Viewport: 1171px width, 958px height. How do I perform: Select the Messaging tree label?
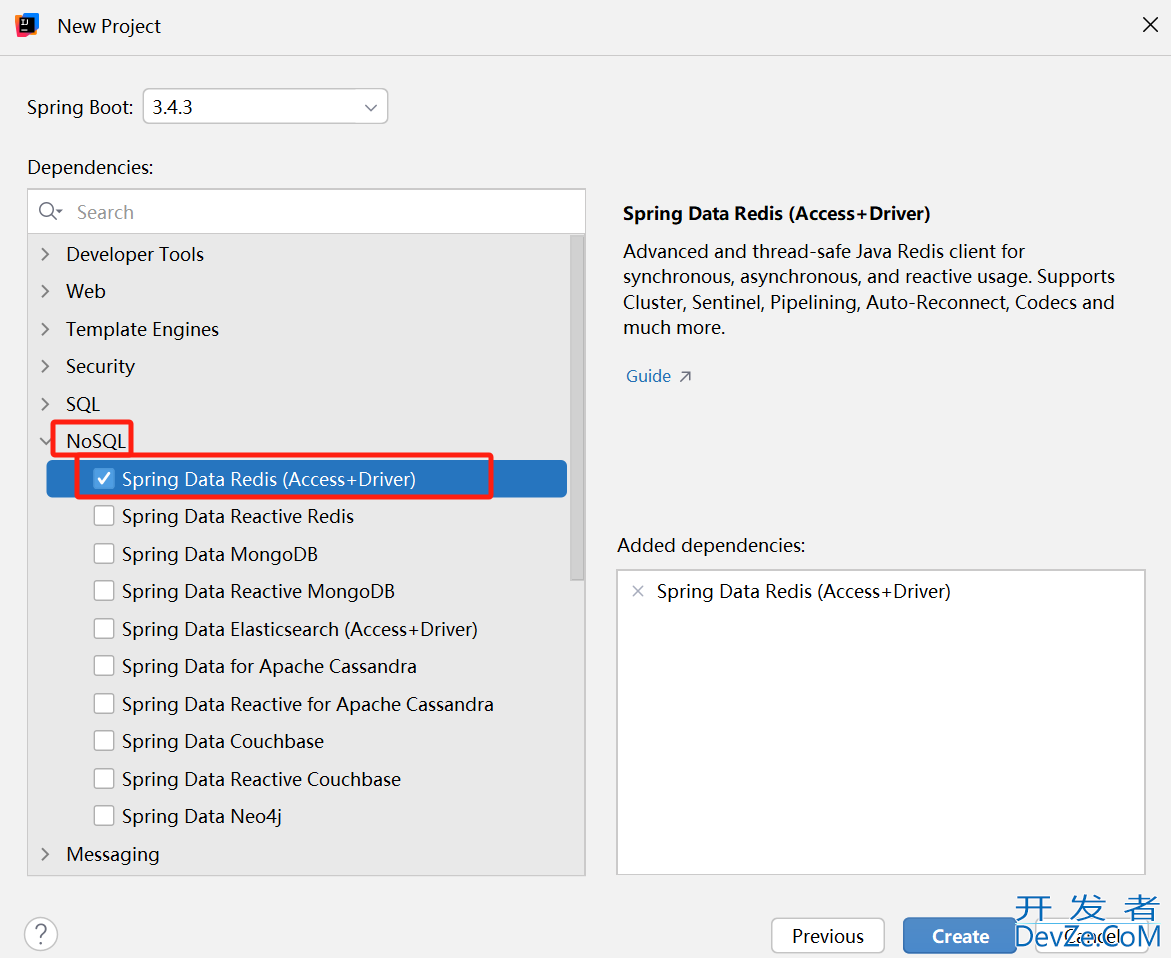[x=113, y=854]
